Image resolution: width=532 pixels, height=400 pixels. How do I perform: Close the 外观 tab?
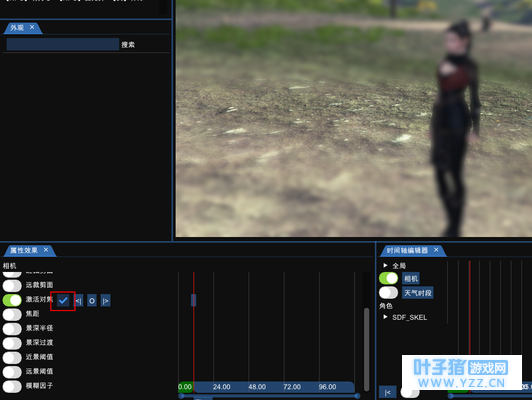(x=32, y=27)
